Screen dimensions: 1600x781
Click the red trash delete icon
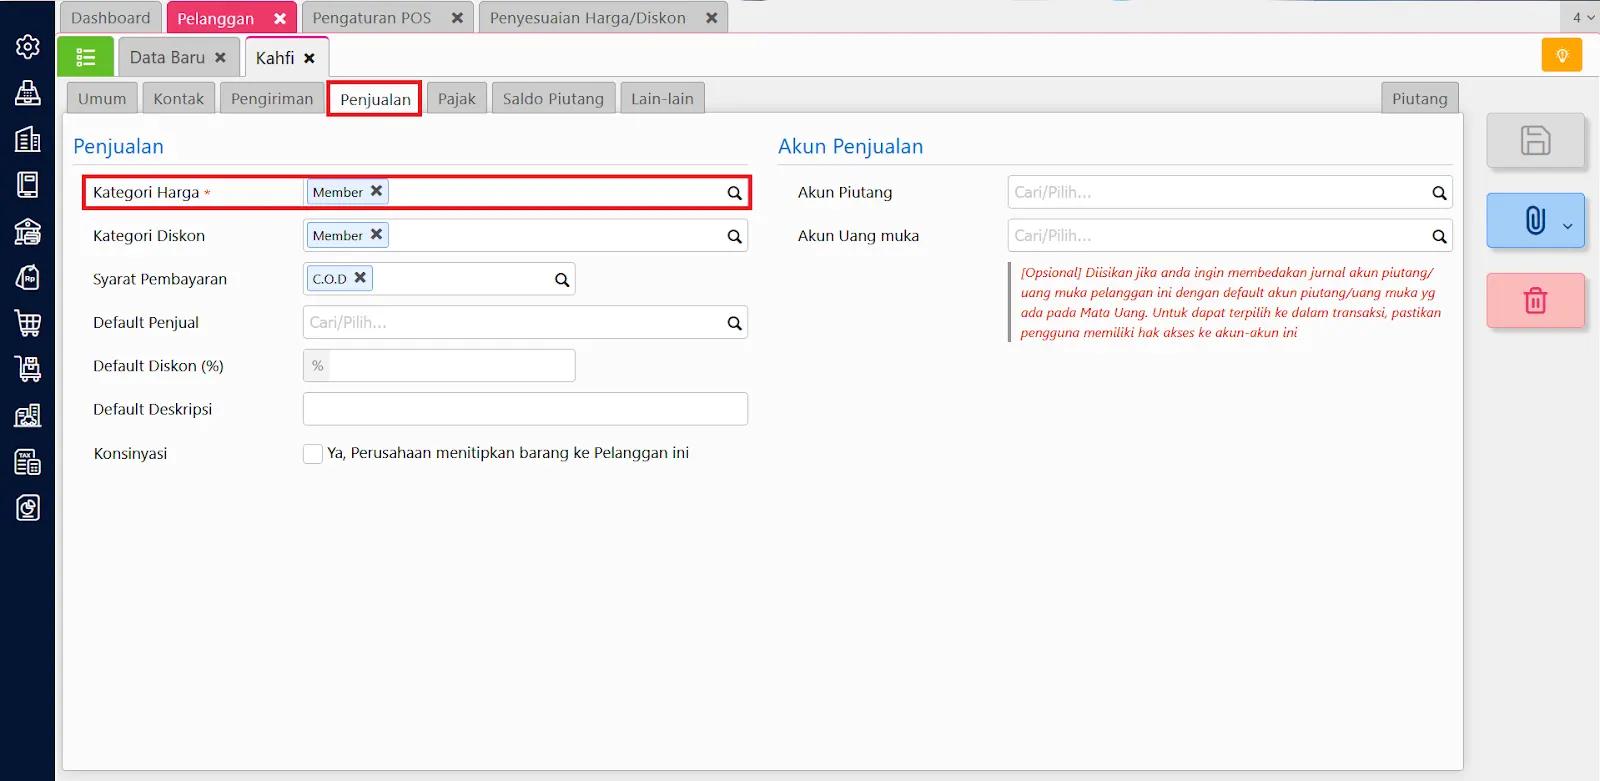pos(1535,300)
